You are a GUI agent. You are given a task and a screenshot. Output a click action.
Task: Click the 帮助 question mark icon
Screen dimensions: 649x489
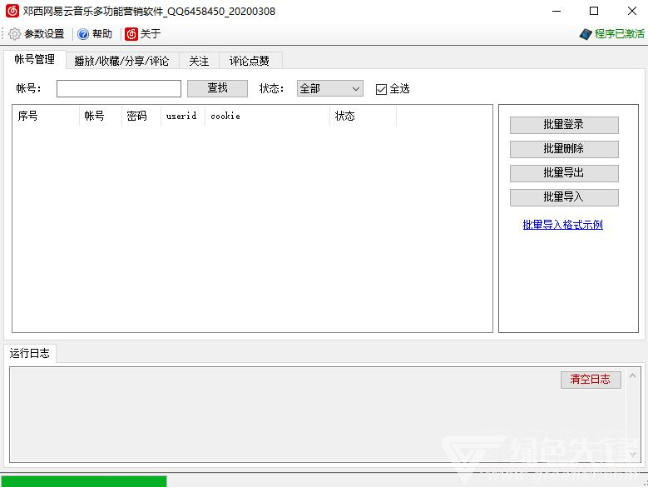click(x=83, y=34)
